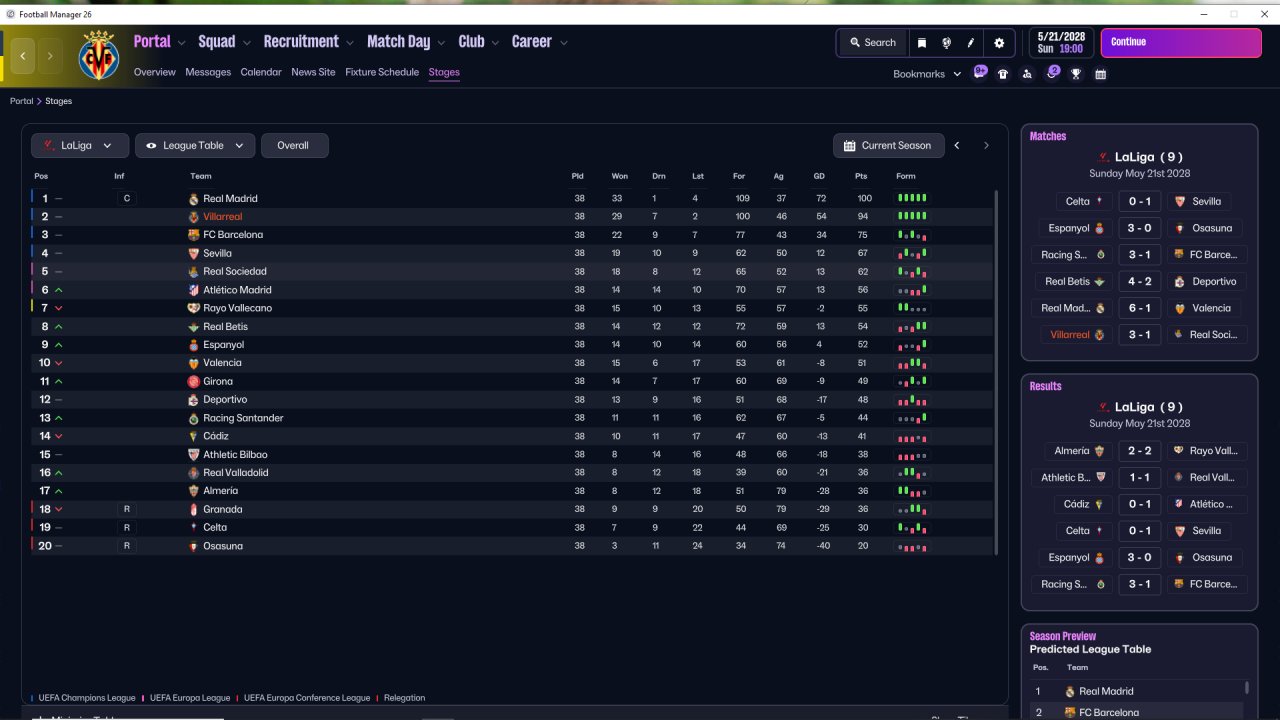
Task: Click Real Madrid crest in league table
Action: pyautogui.click(x=194, y=199)
